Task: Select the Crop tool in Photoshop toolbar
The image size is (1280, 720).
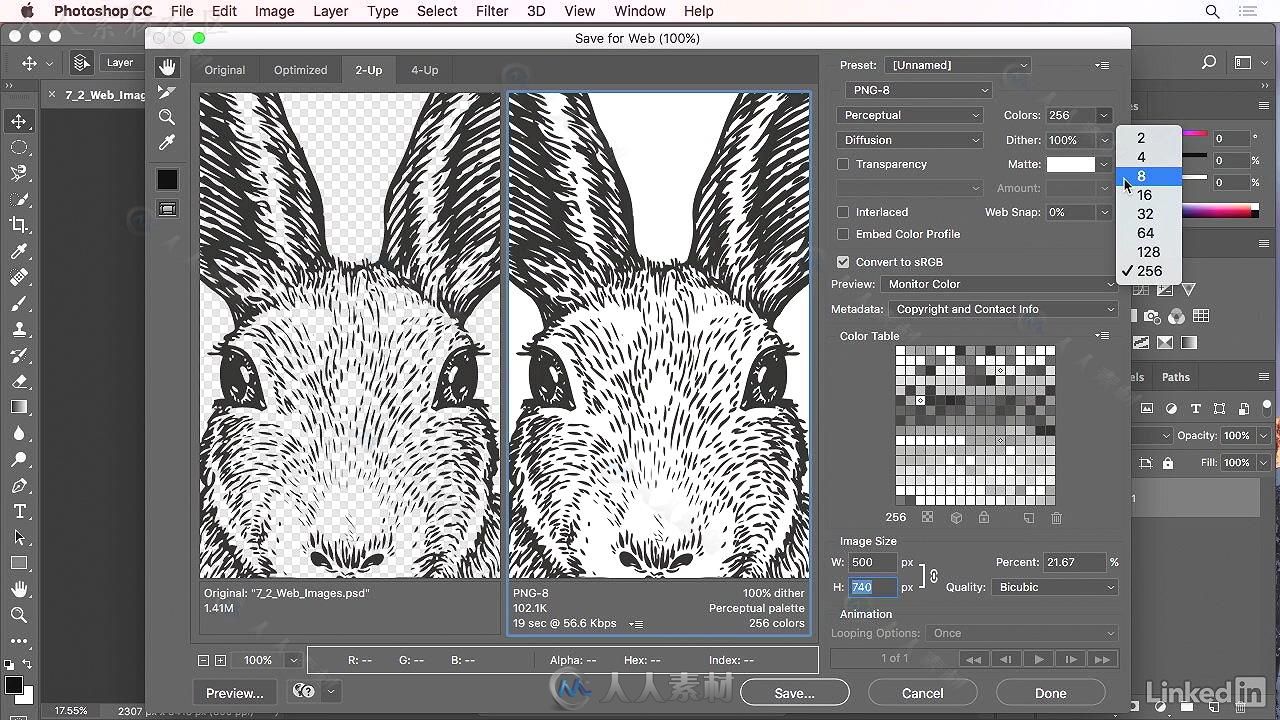Action: click(19, 225)
